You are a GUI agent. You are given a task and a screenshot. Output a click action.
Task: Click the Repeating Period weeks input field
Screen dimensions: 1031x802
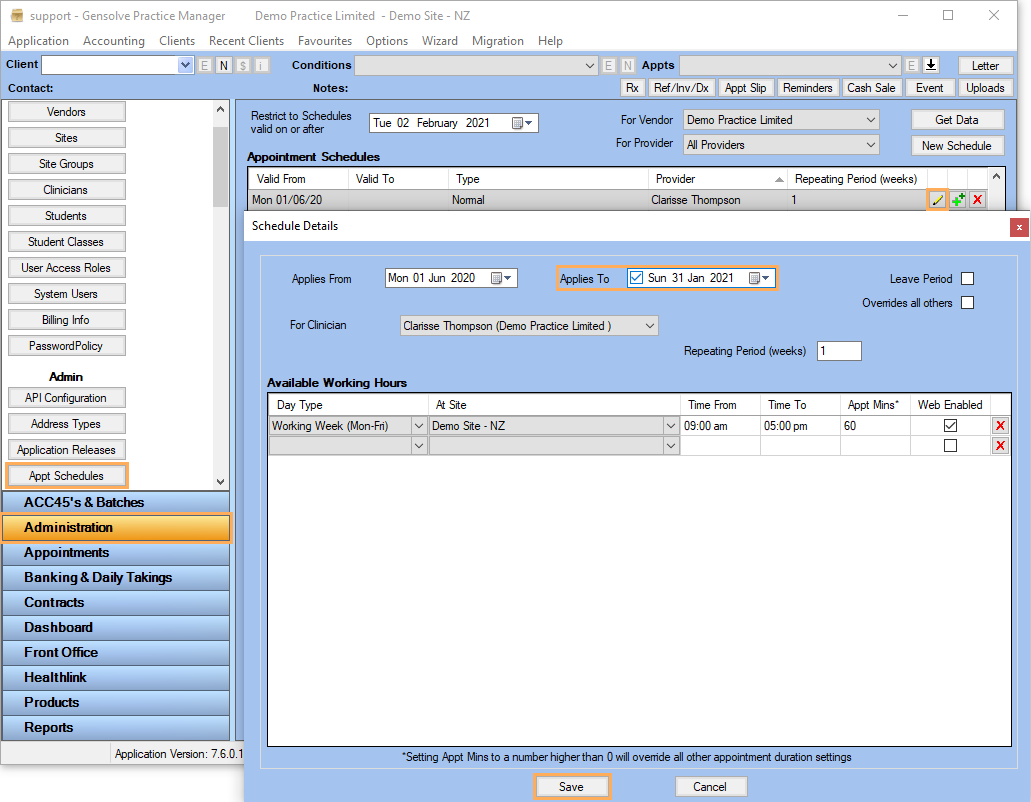click(839, 351)
